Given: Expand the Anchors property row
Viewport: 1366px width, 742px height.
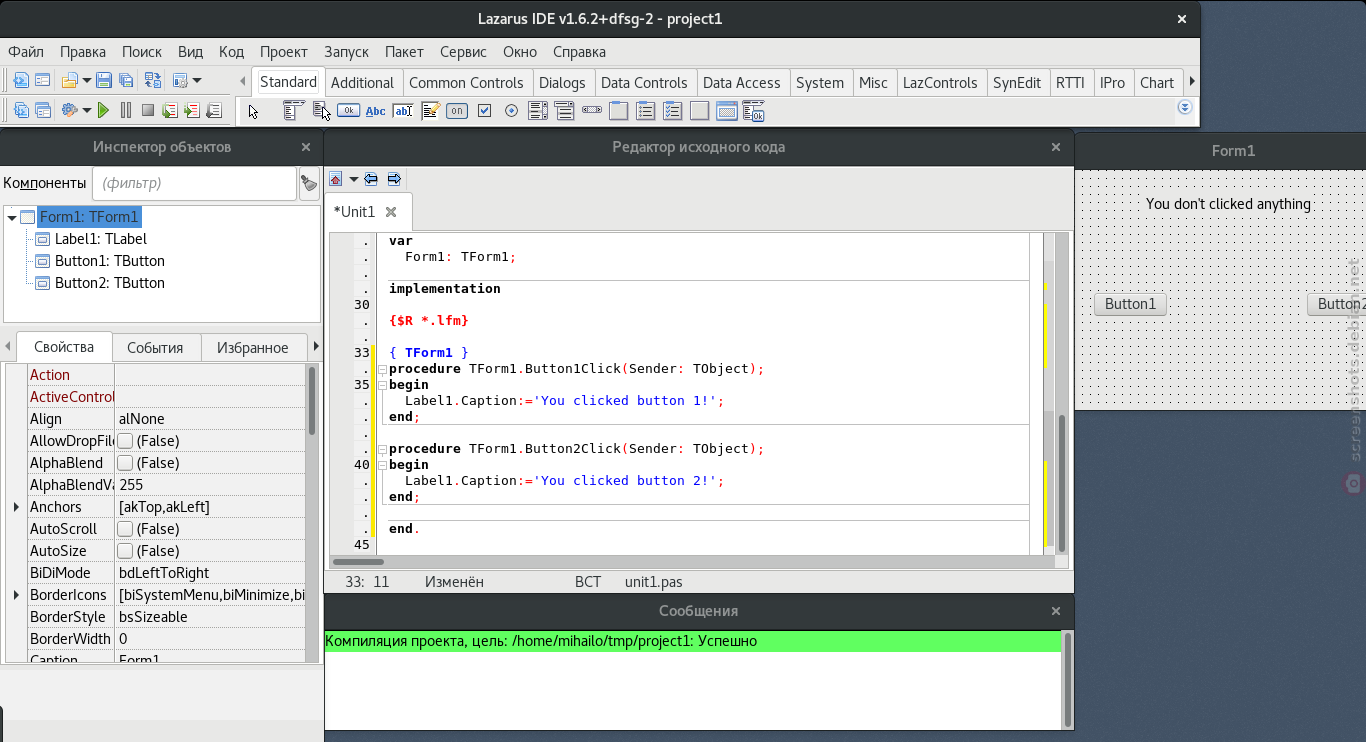Looking at the screenshot, I should [17, 507].
